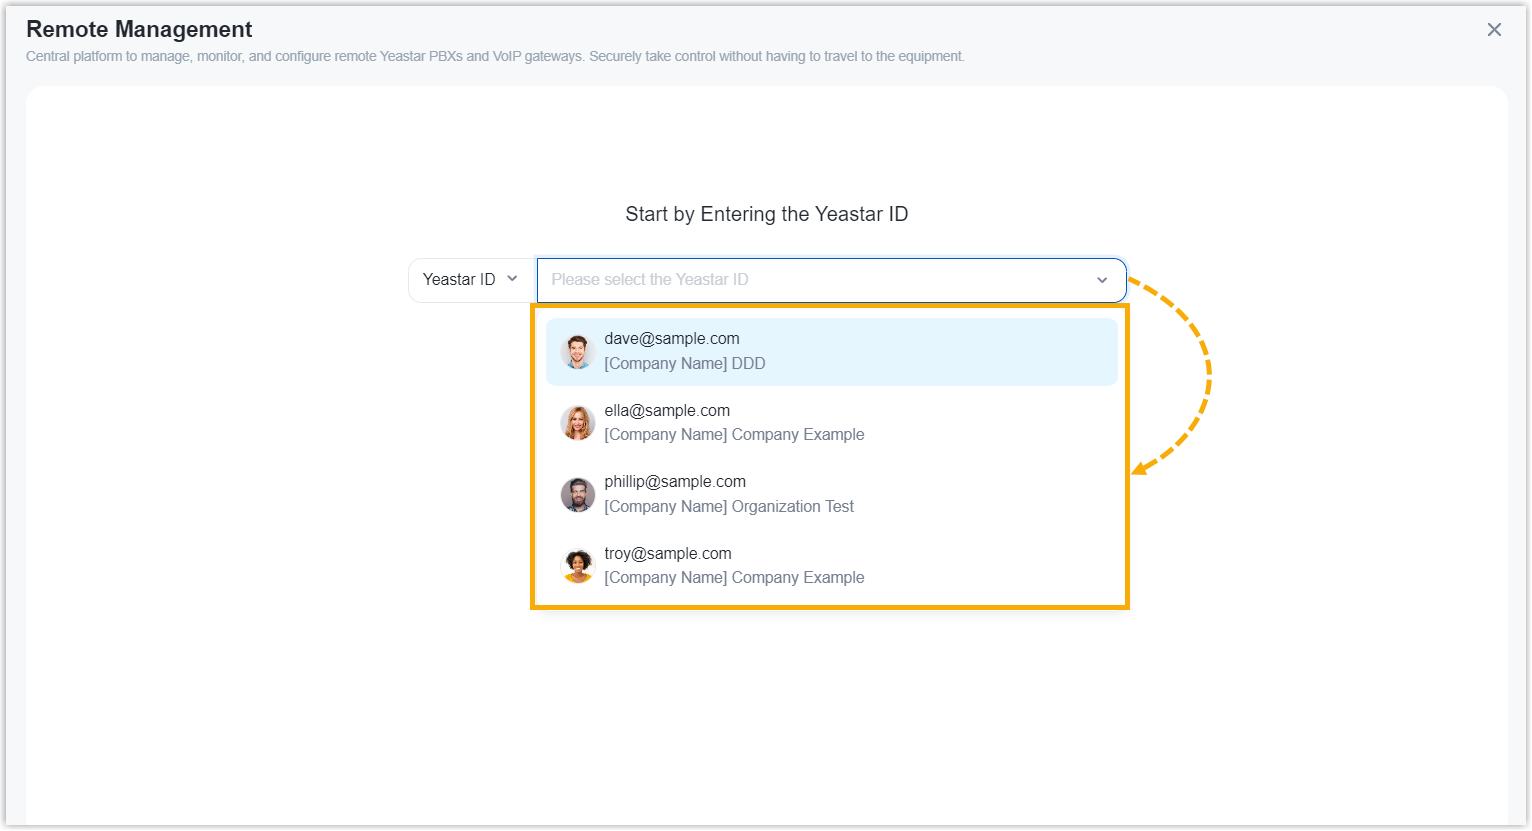Click Troy's '[Company Name] Company Example' line

click(734, 578)
